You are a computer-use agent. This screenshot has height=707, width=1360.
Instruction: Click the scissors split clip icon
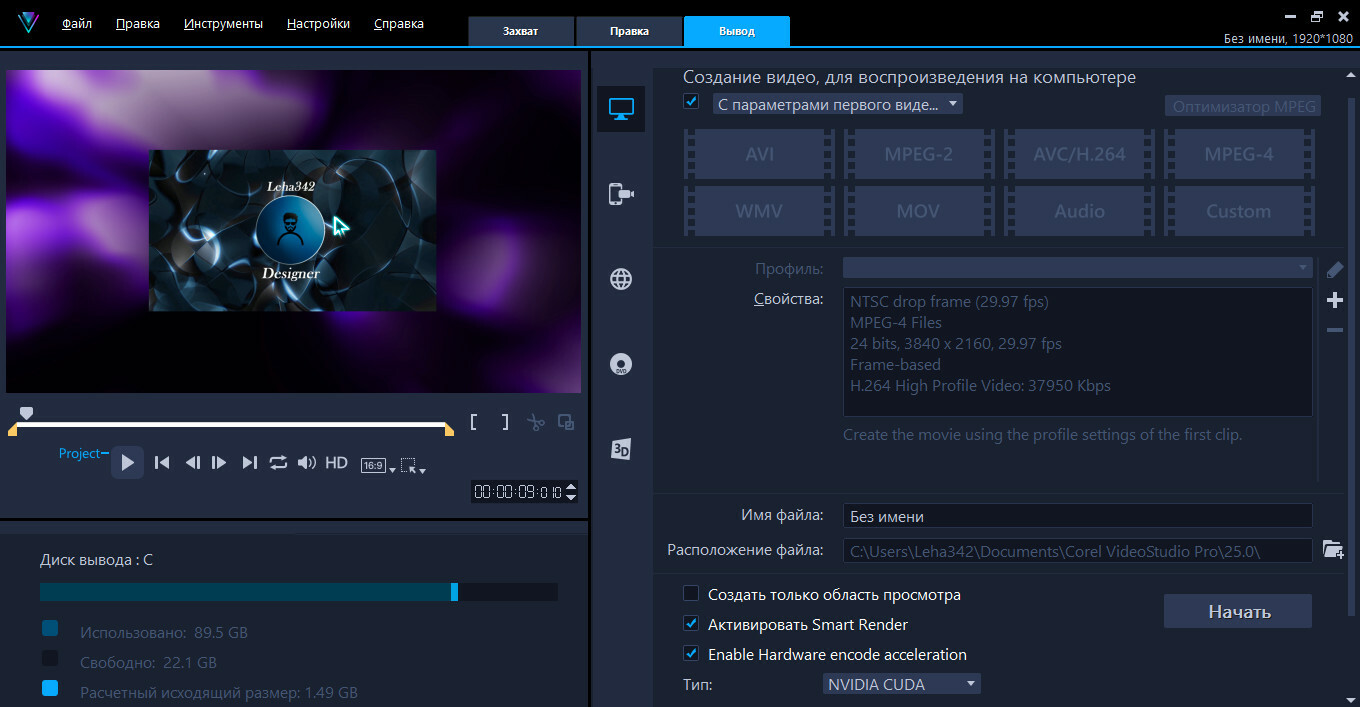(536, 422)
